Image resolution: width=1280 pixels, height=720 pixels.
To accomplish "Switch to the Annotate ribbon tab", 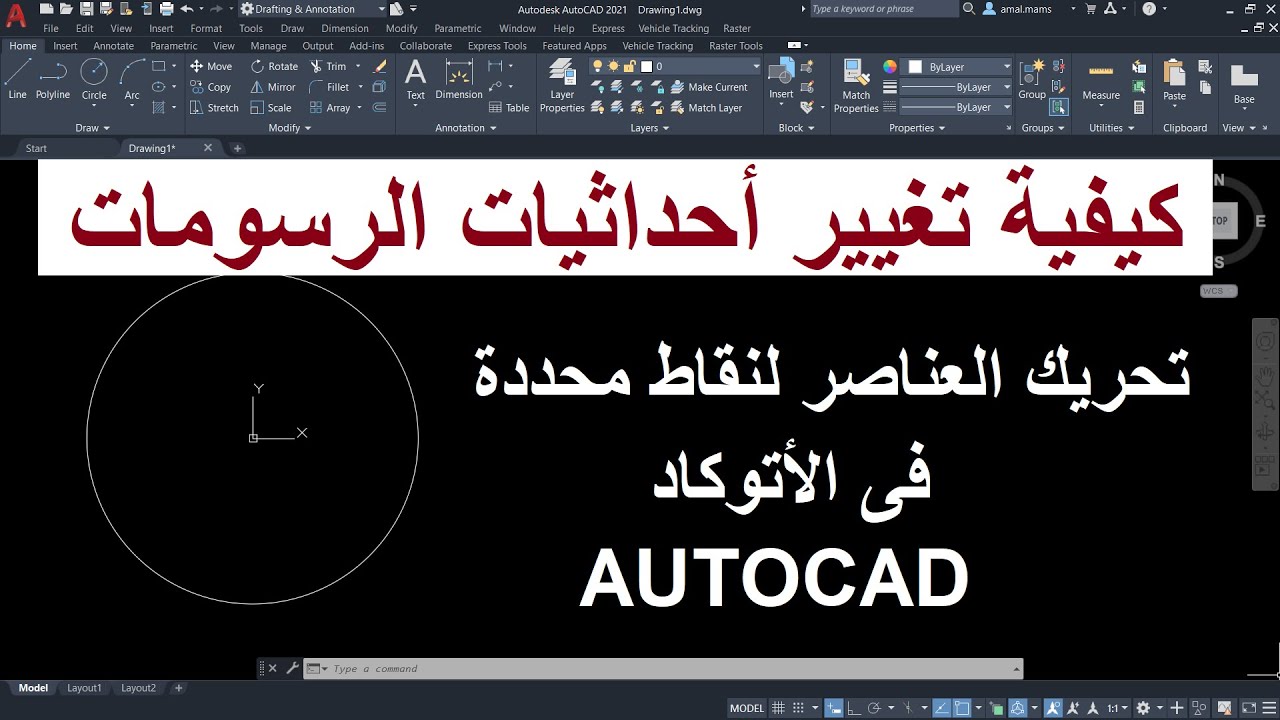I will pos(114,46).
